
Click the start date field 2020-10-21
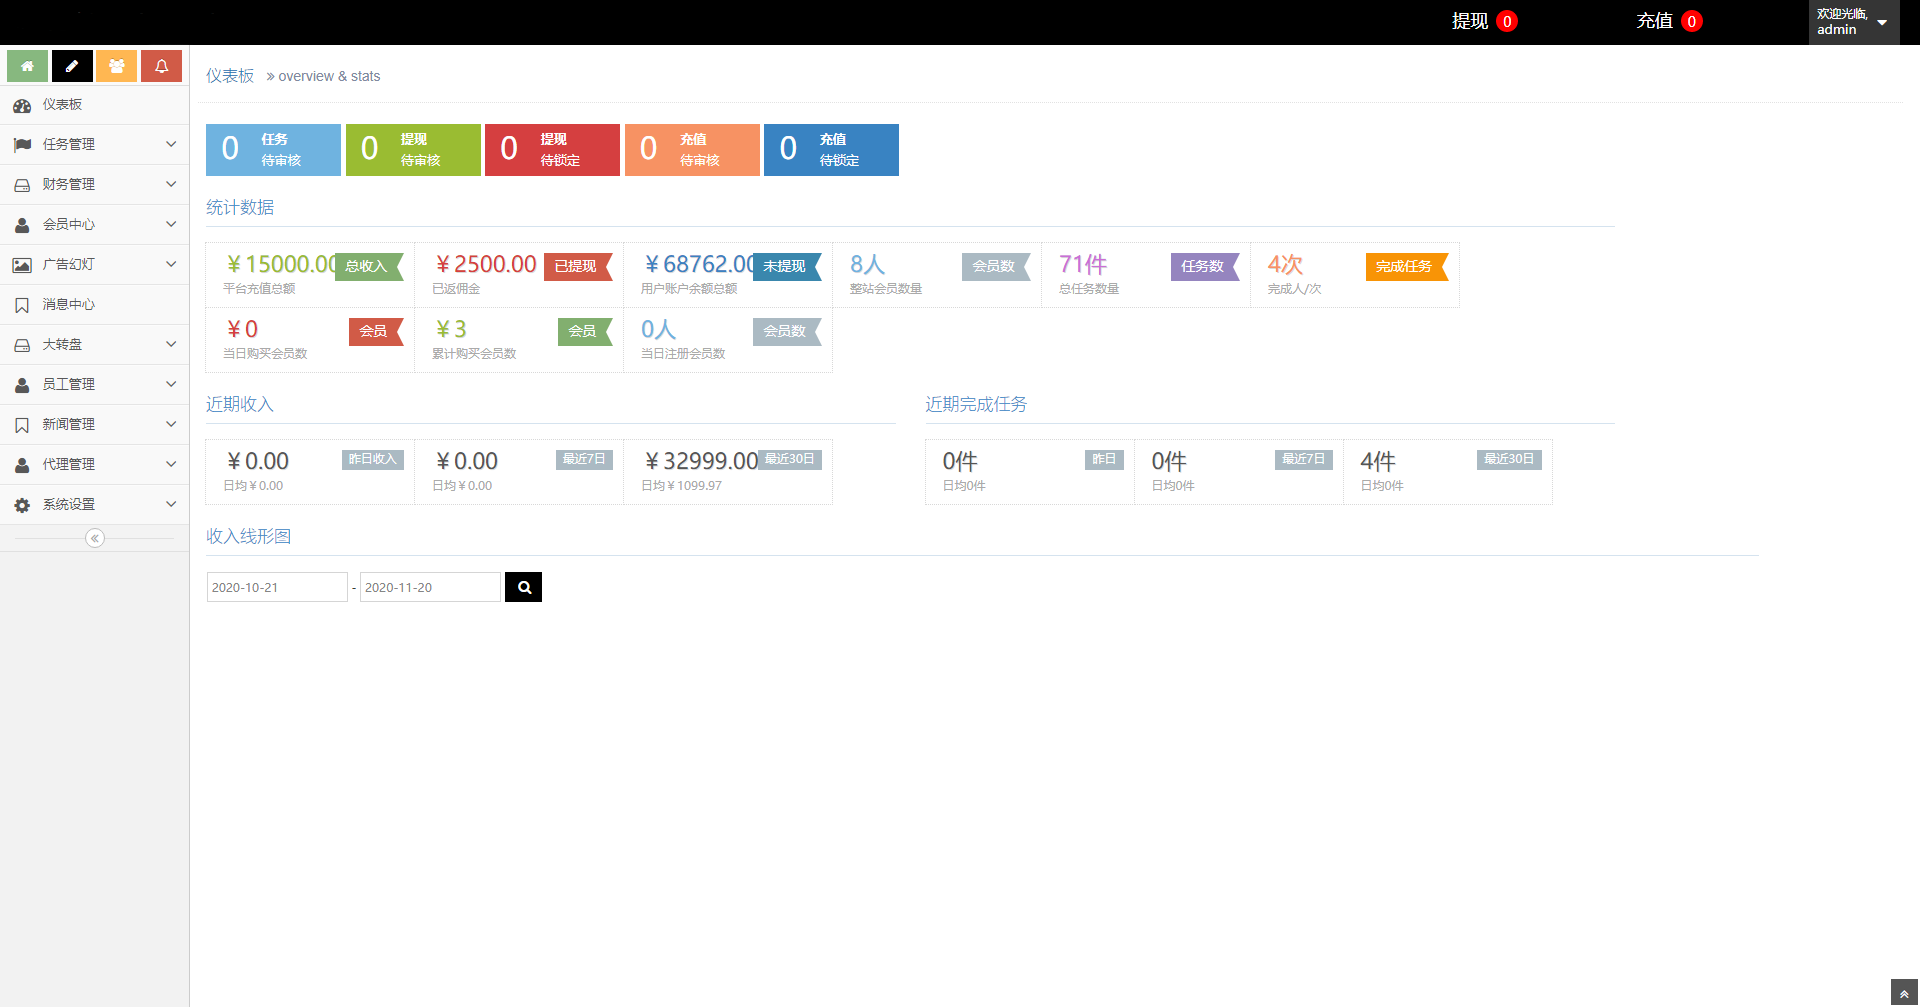[x=276, y=587]
